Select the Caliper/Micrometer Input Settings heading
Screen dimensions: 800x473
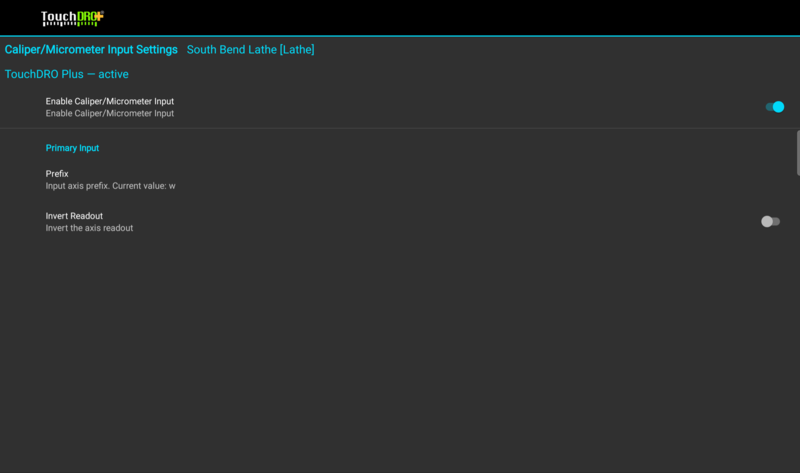[x=91, y=49]
